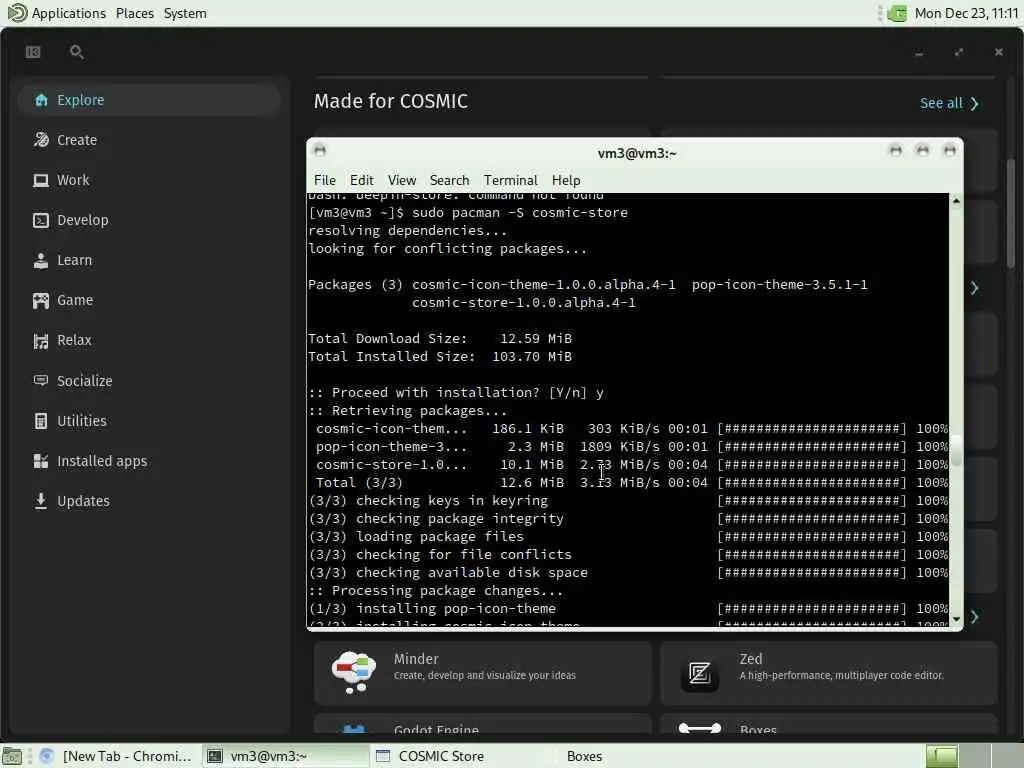Click the terminal window menu icon in titlebar
This screenshot has width=1024, height=768.
(x=319, y=151)
